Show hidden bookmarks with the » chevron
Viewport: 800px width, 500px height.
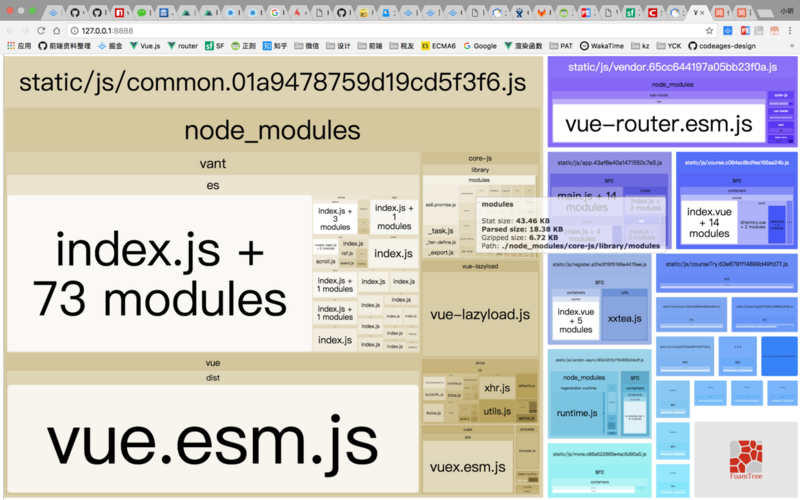point(792,46)
